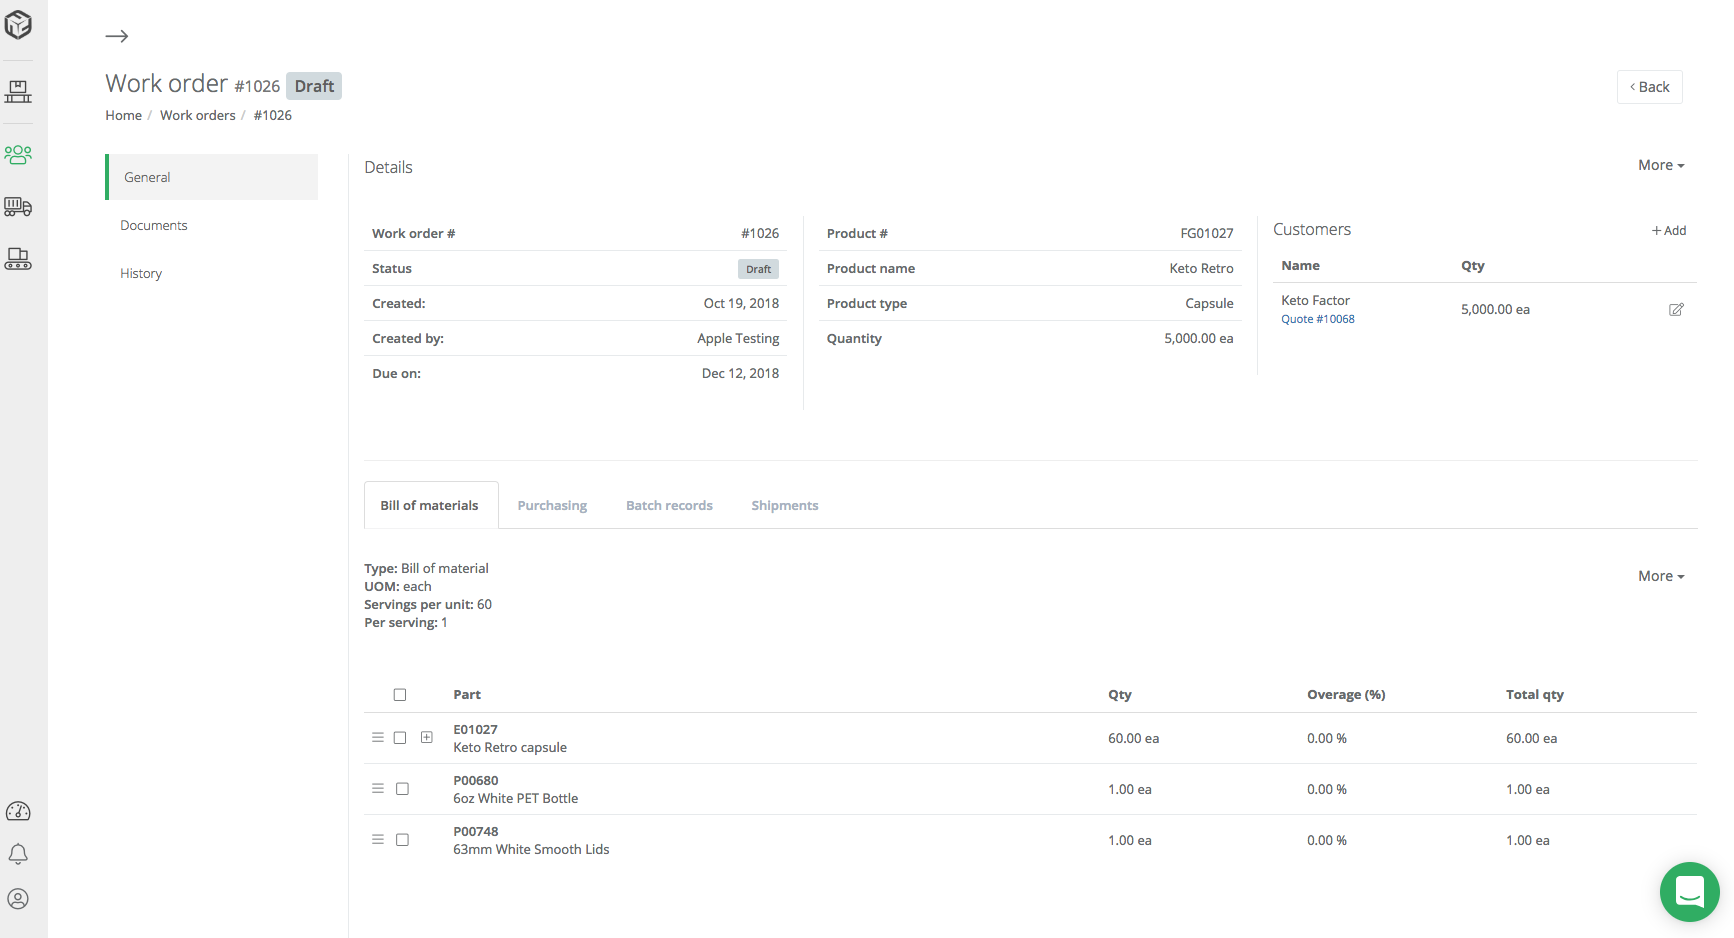Screen dimensions: 1734x938
Task: Open notifications via the bell icon
Action: (x=18, y=854)
